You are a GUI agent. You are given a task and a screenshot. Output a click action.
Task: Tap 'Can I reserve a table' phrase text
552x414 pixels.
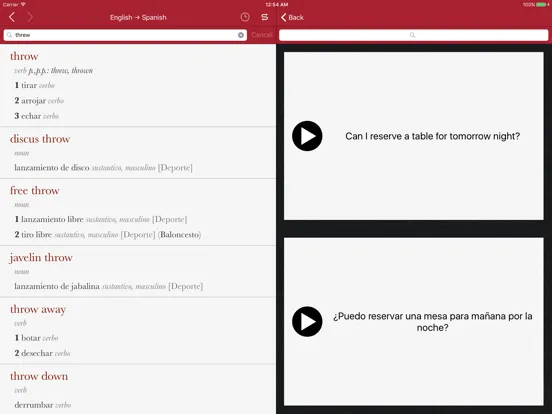[432, 136]
